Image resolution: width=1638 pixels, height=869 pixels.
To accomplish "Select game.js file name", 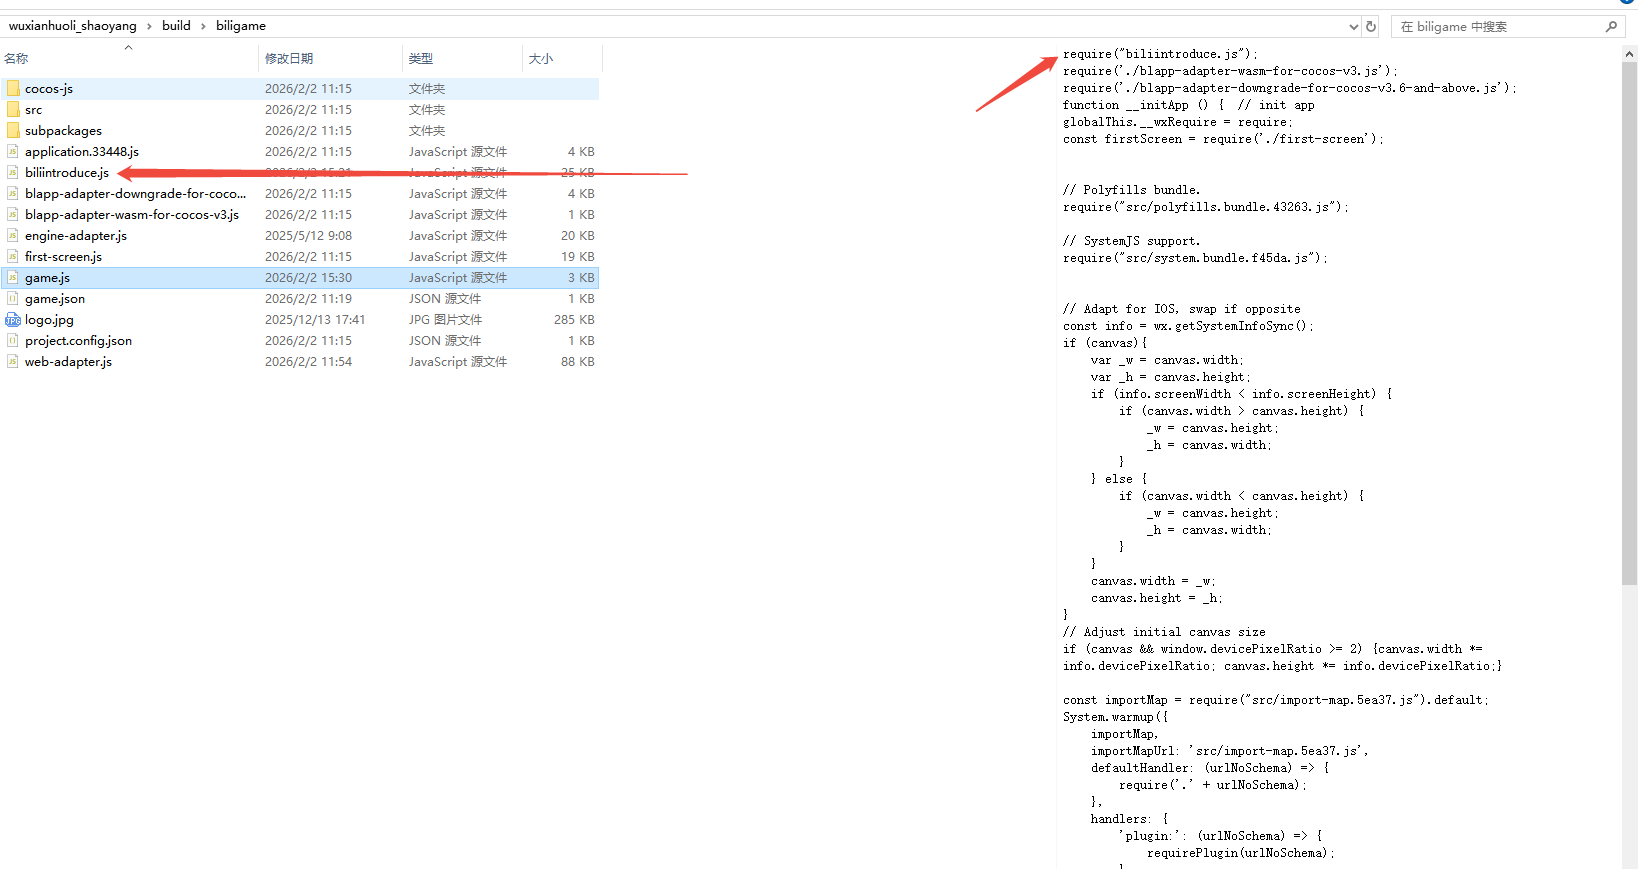I will coord(47,278).
